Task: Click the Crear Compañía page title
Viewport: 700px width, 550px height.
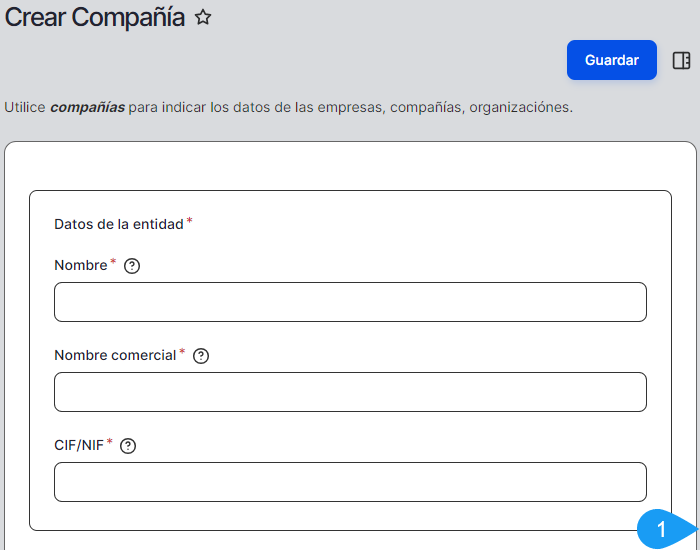Action: point(95,17)
